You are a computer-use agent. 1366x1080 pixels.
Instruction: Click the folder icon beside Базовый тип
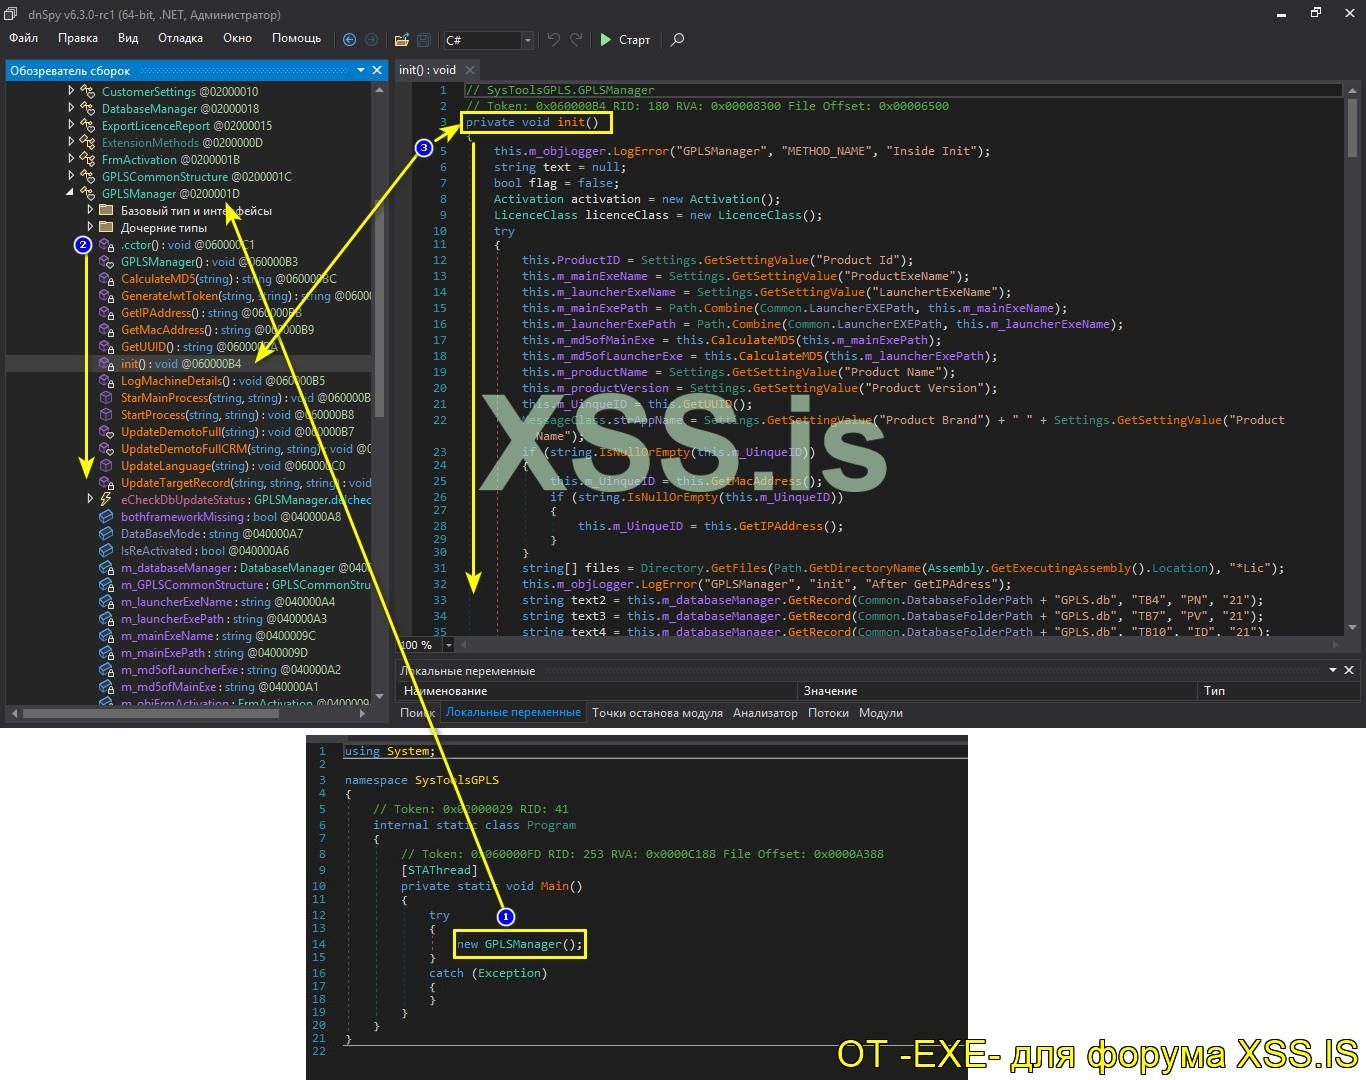point(107,211)
